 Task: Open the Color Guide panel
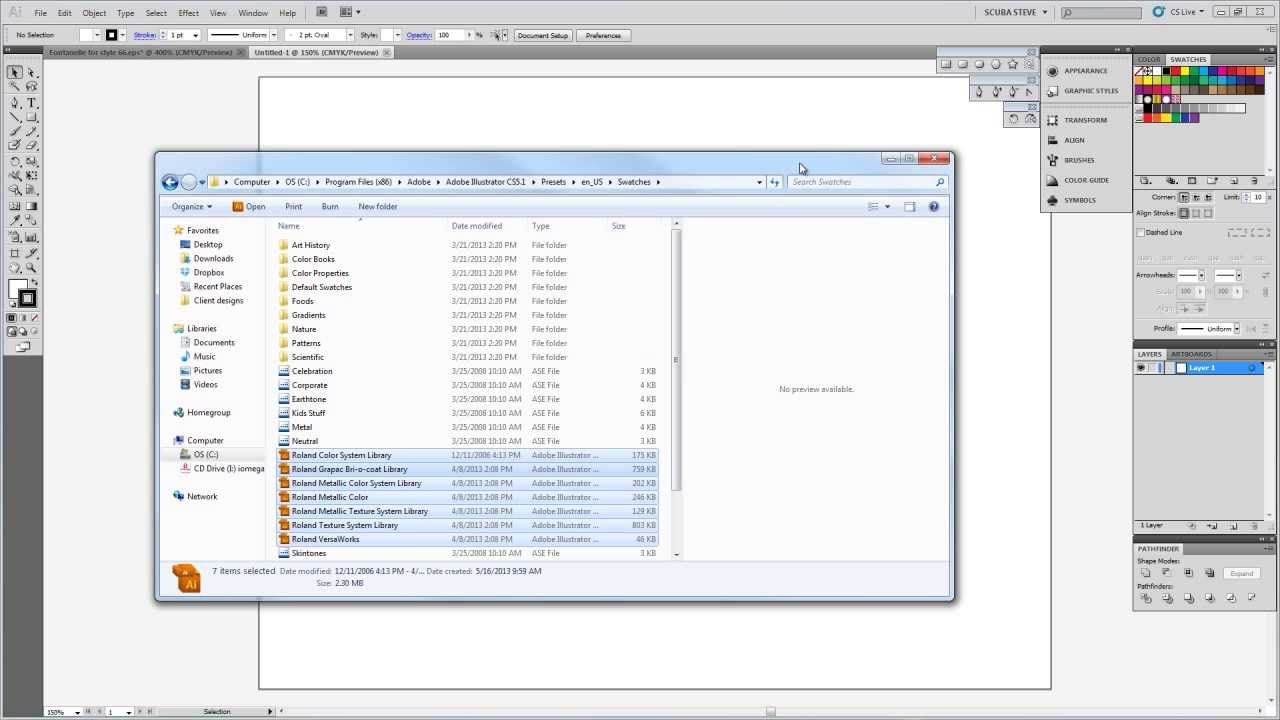pyautogui.click(x=1085, y=180)
